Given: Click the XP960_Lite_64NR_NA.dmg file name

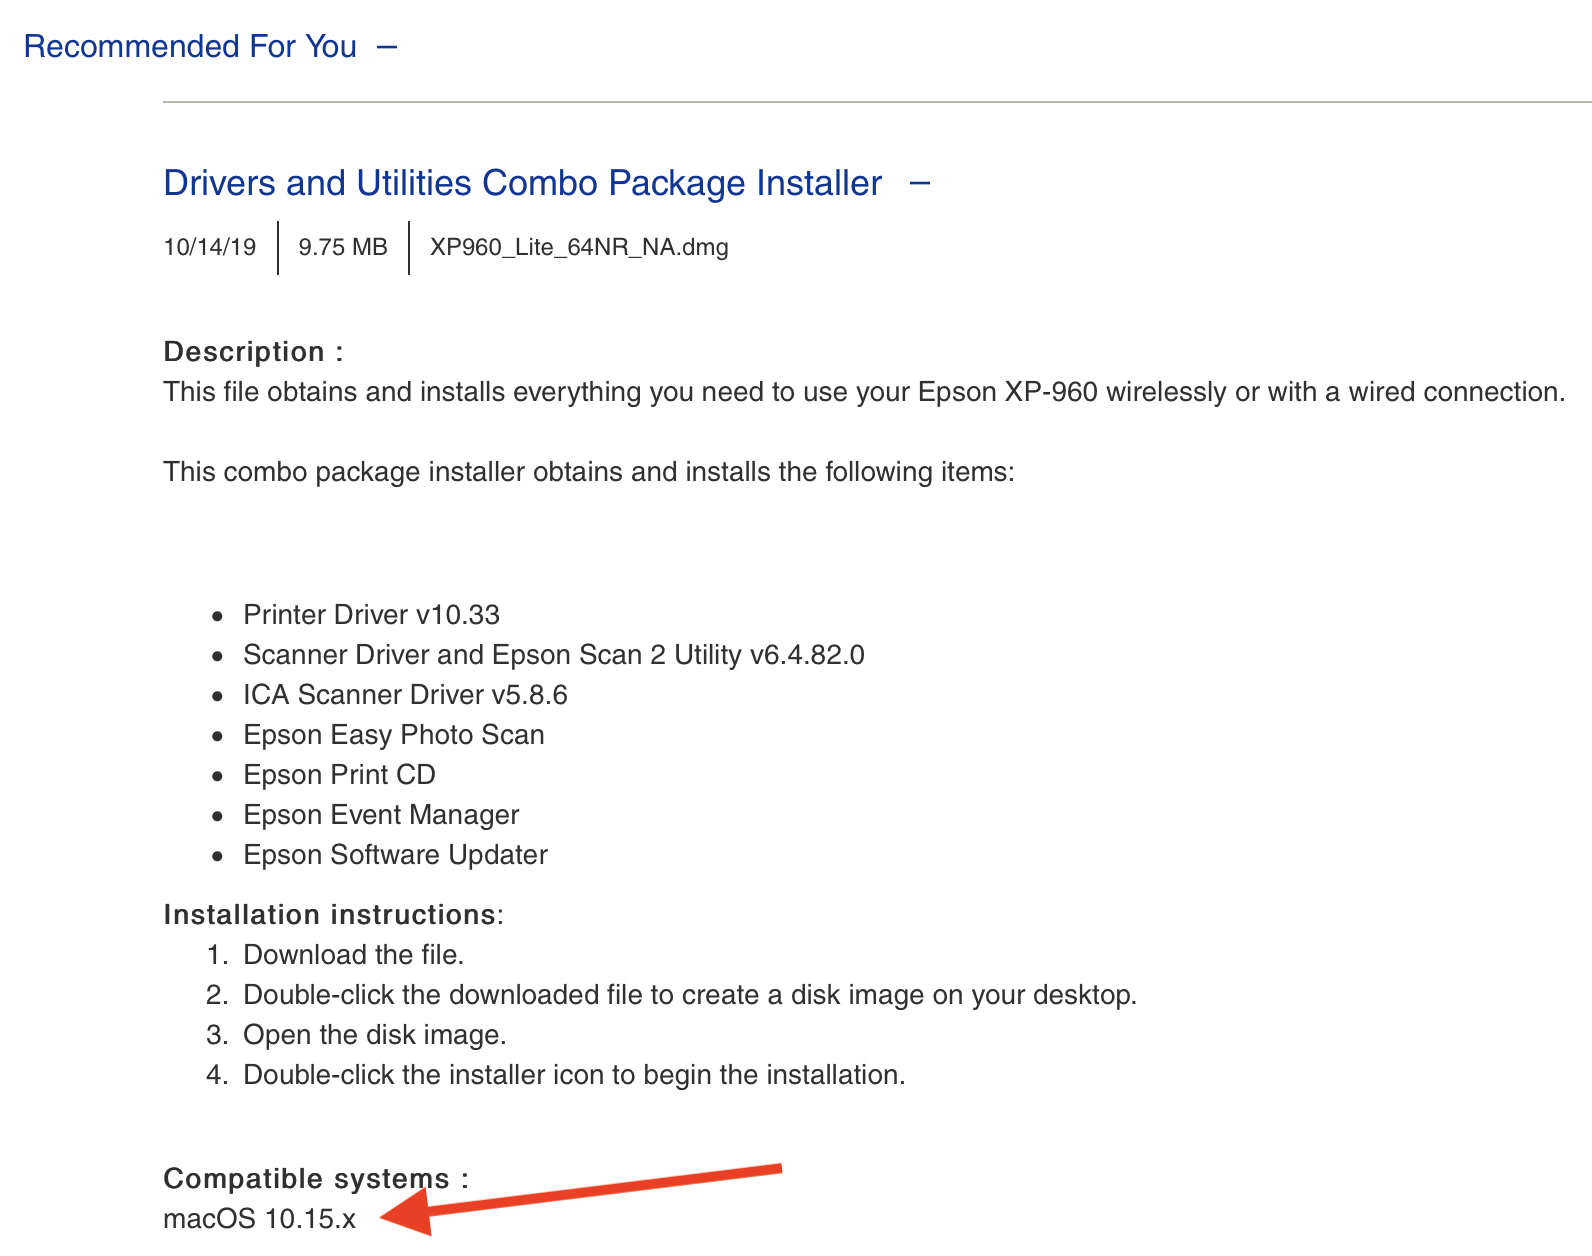Looking at the screenshot, I should [579, 247].
